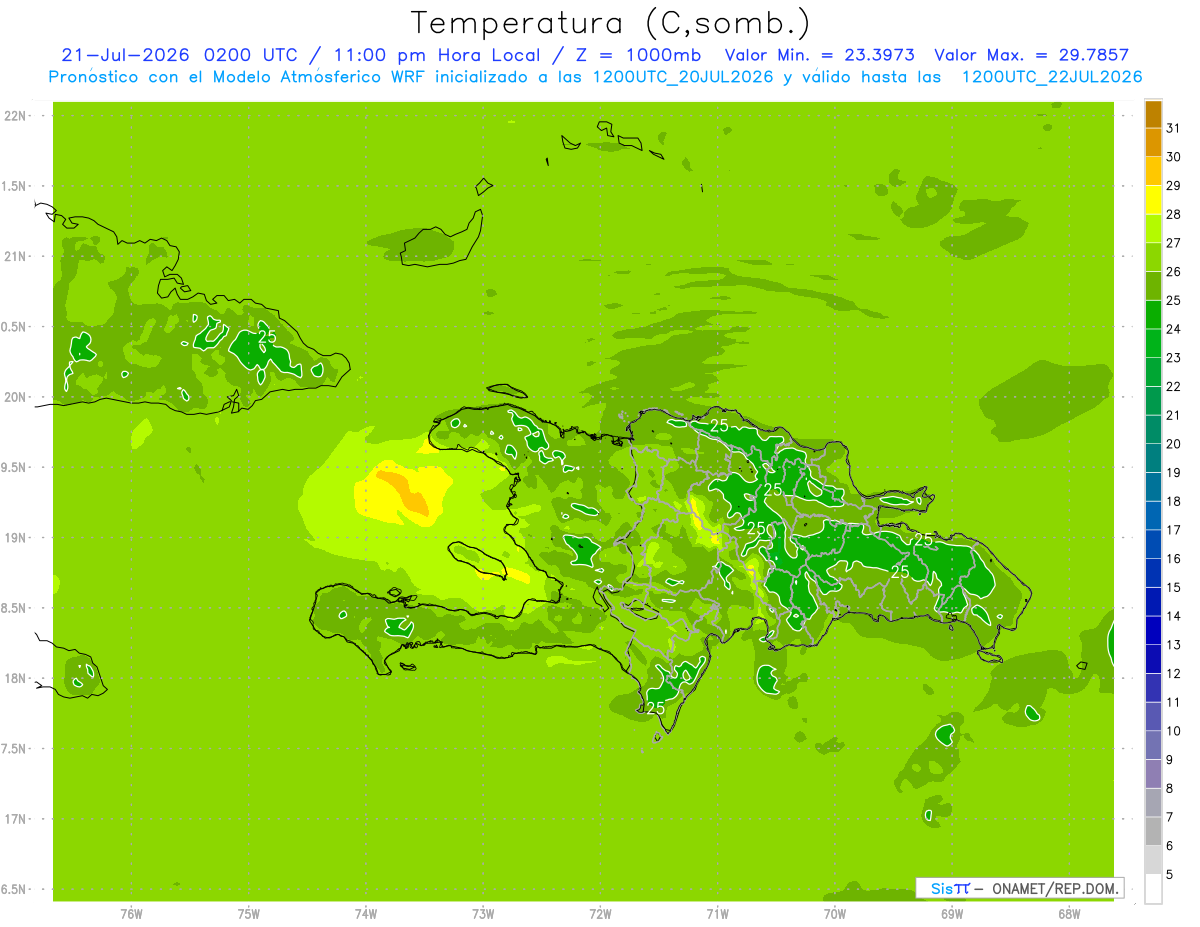This screenshot has width=1200, height=927.
Task: Select the yellow legend segment between 28 and 29
Action: (1153, 200)
